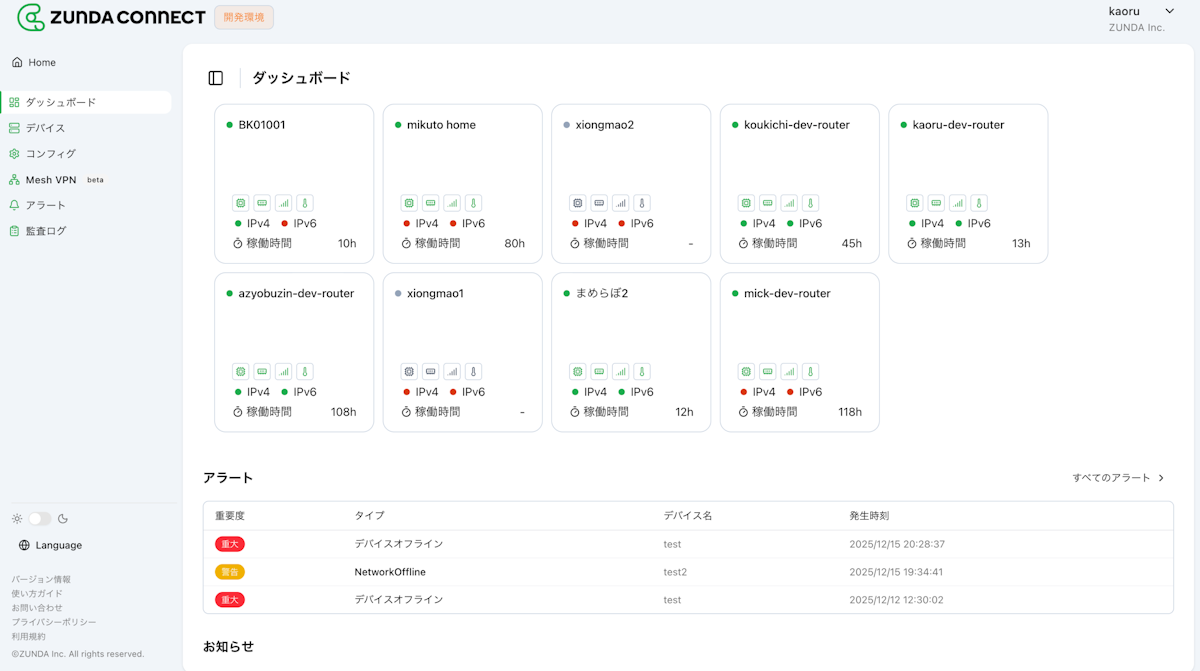The width and height of the screenshot is (1200, 671).
Task: Click the CPU icon on BK01001 card
Action: tap(240, 203)
